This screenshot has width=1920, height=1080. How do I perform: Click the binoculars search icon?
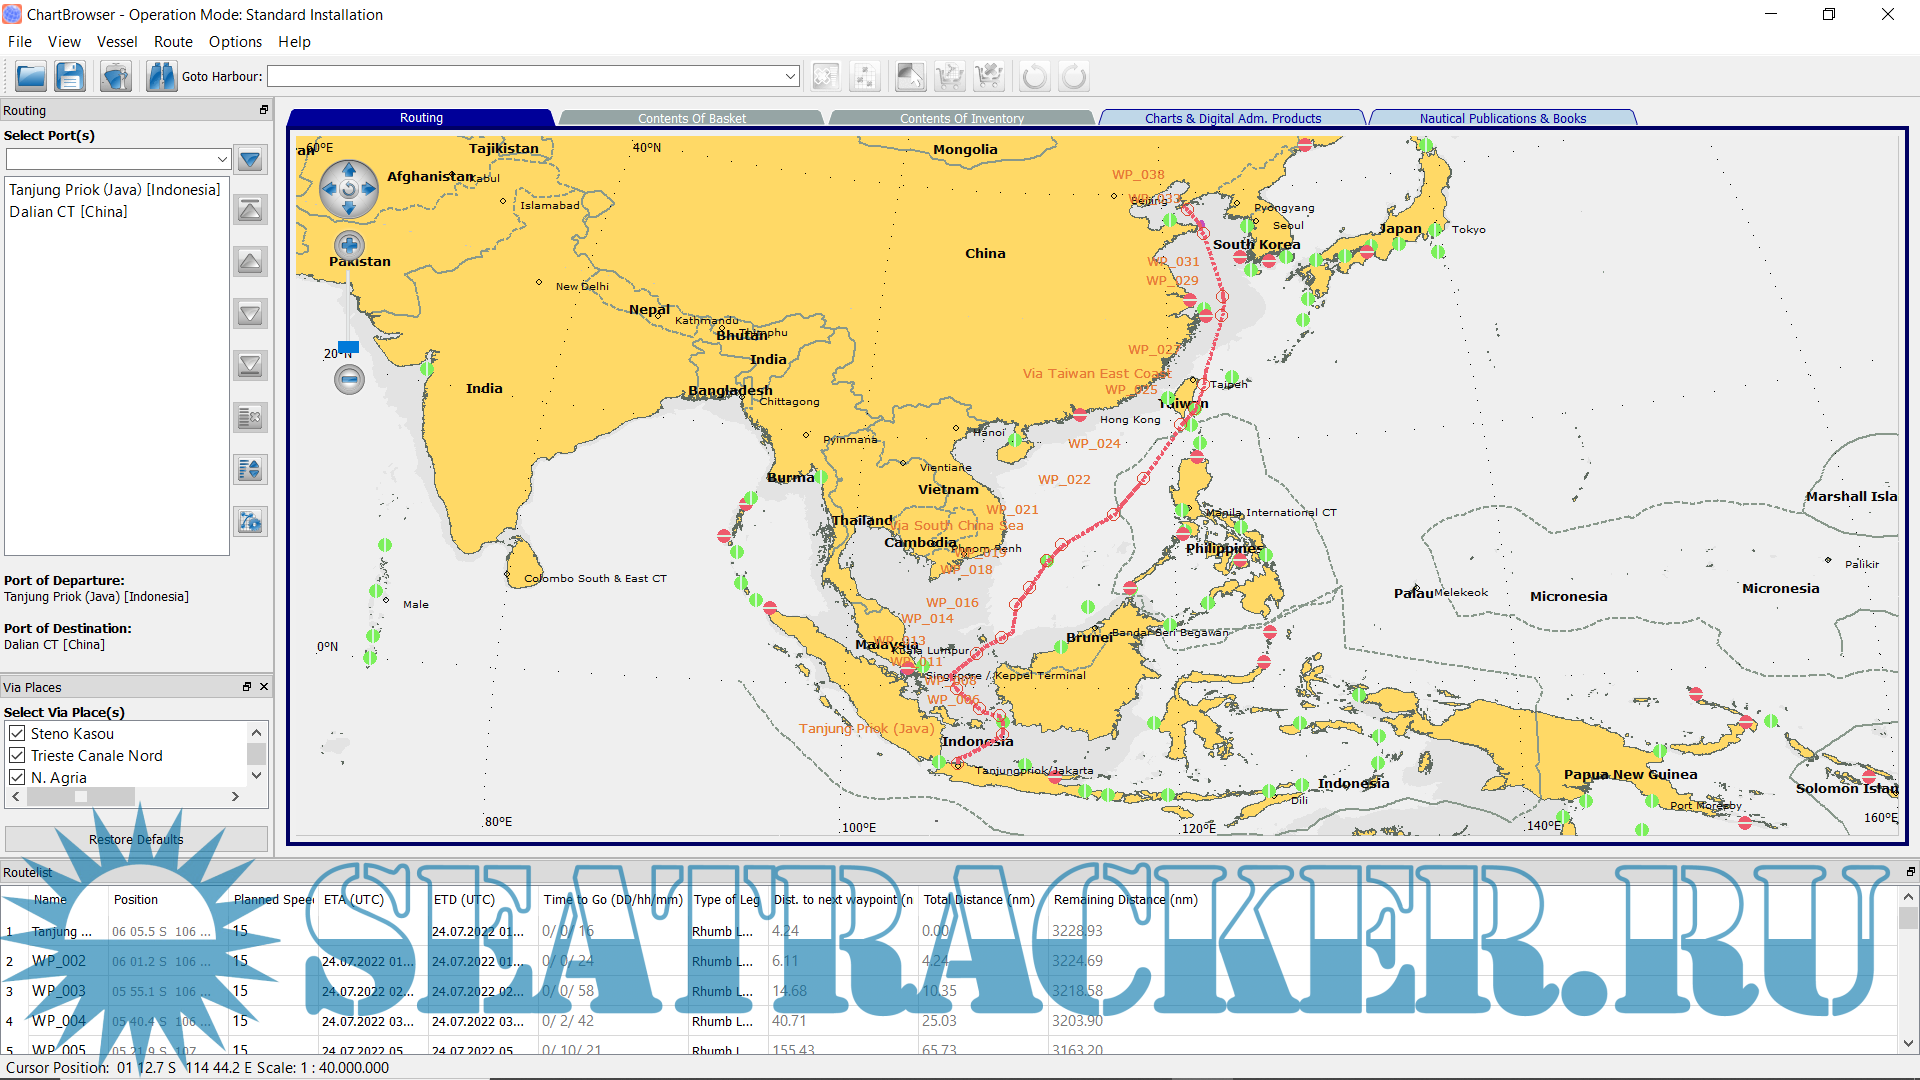click(161, 76)
